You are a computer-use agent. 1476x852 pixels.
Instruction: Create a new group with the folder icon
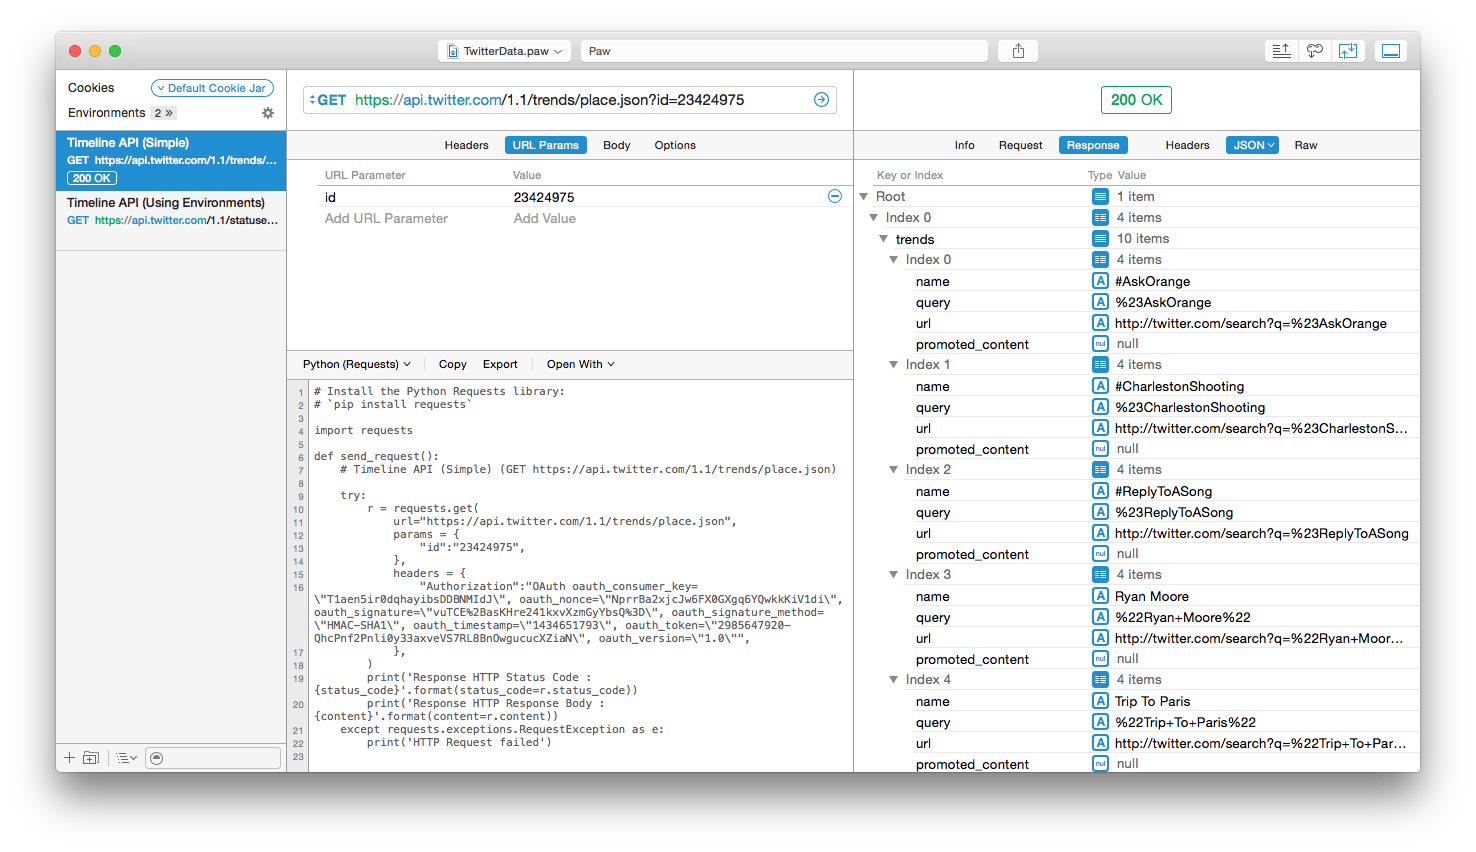pyautogui.click(x=91, y=758)
